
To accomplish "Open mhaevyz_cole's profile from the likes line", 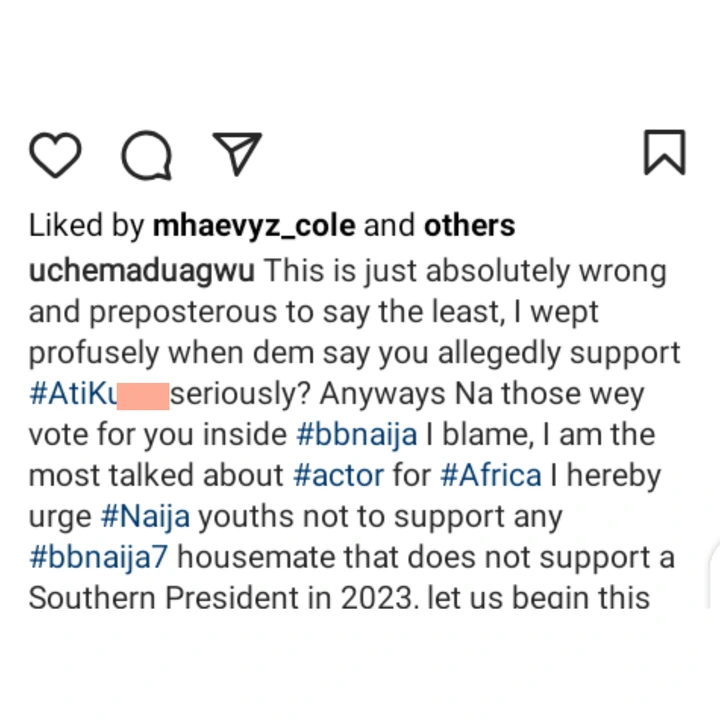I will 254,226.
